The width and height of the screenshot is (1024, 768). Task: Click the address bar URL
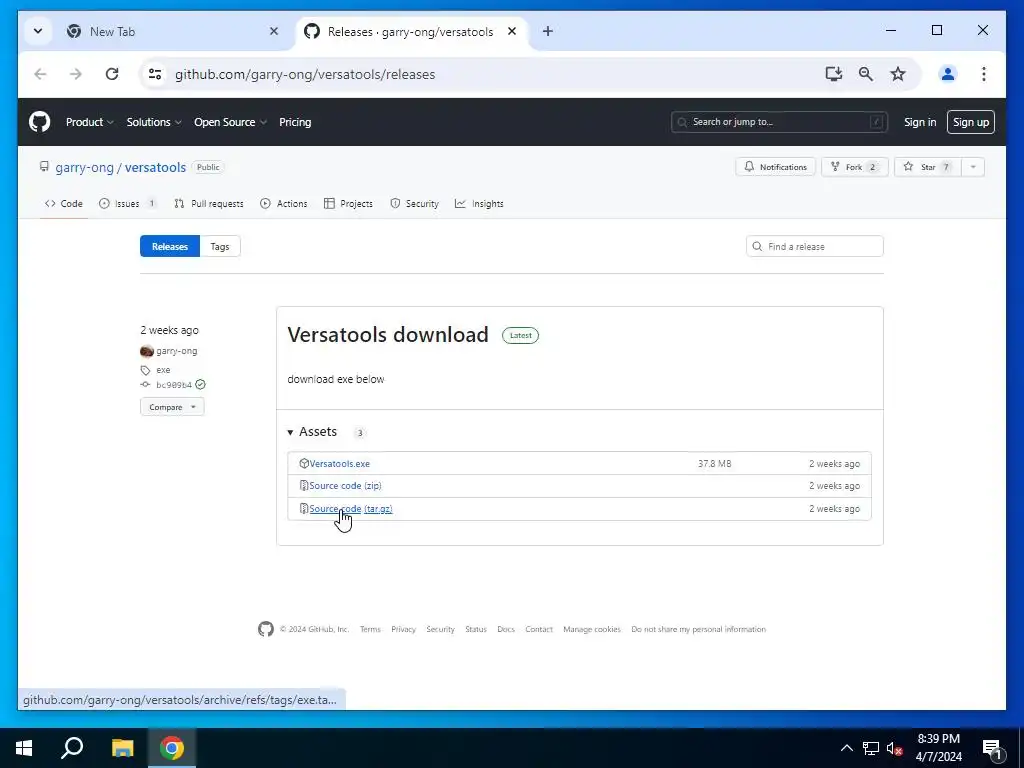click(305, 74)
